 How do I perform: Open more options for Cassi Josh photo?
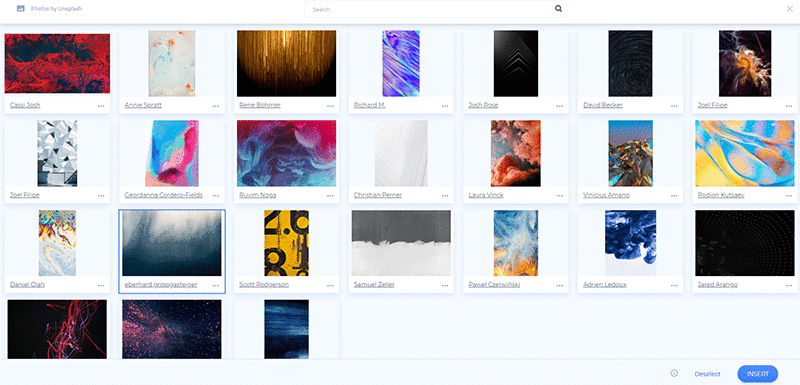click(x=101, y=106)
